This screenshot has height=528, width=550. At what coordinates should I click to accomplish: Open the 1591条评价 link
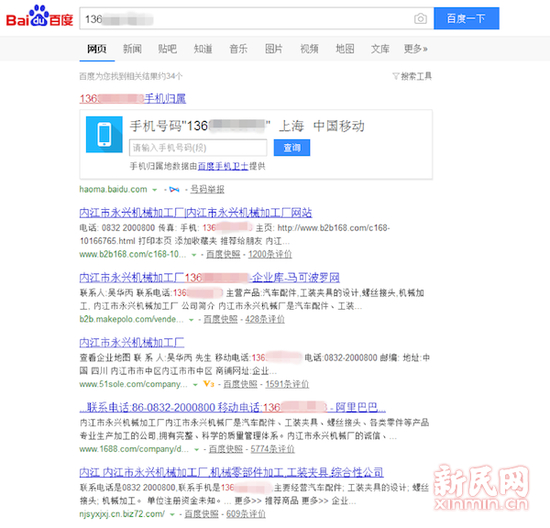point(287,384)
